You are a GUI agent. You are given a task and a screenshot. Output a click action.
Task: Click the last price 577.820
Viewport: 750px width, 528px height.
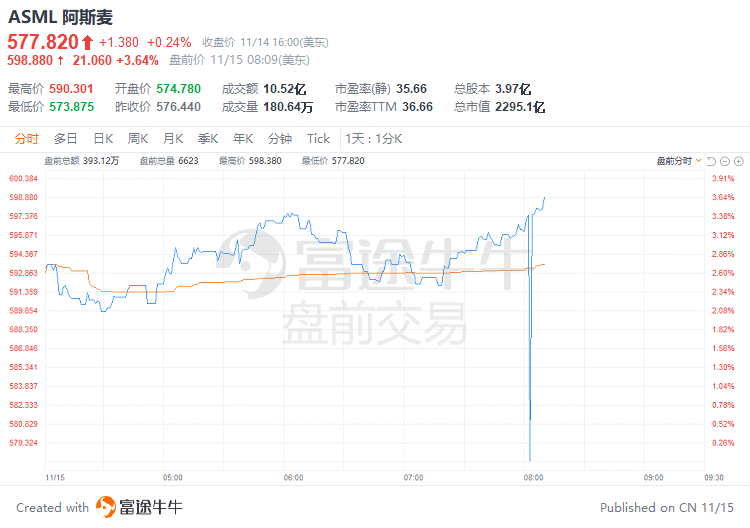click(43, 42)
